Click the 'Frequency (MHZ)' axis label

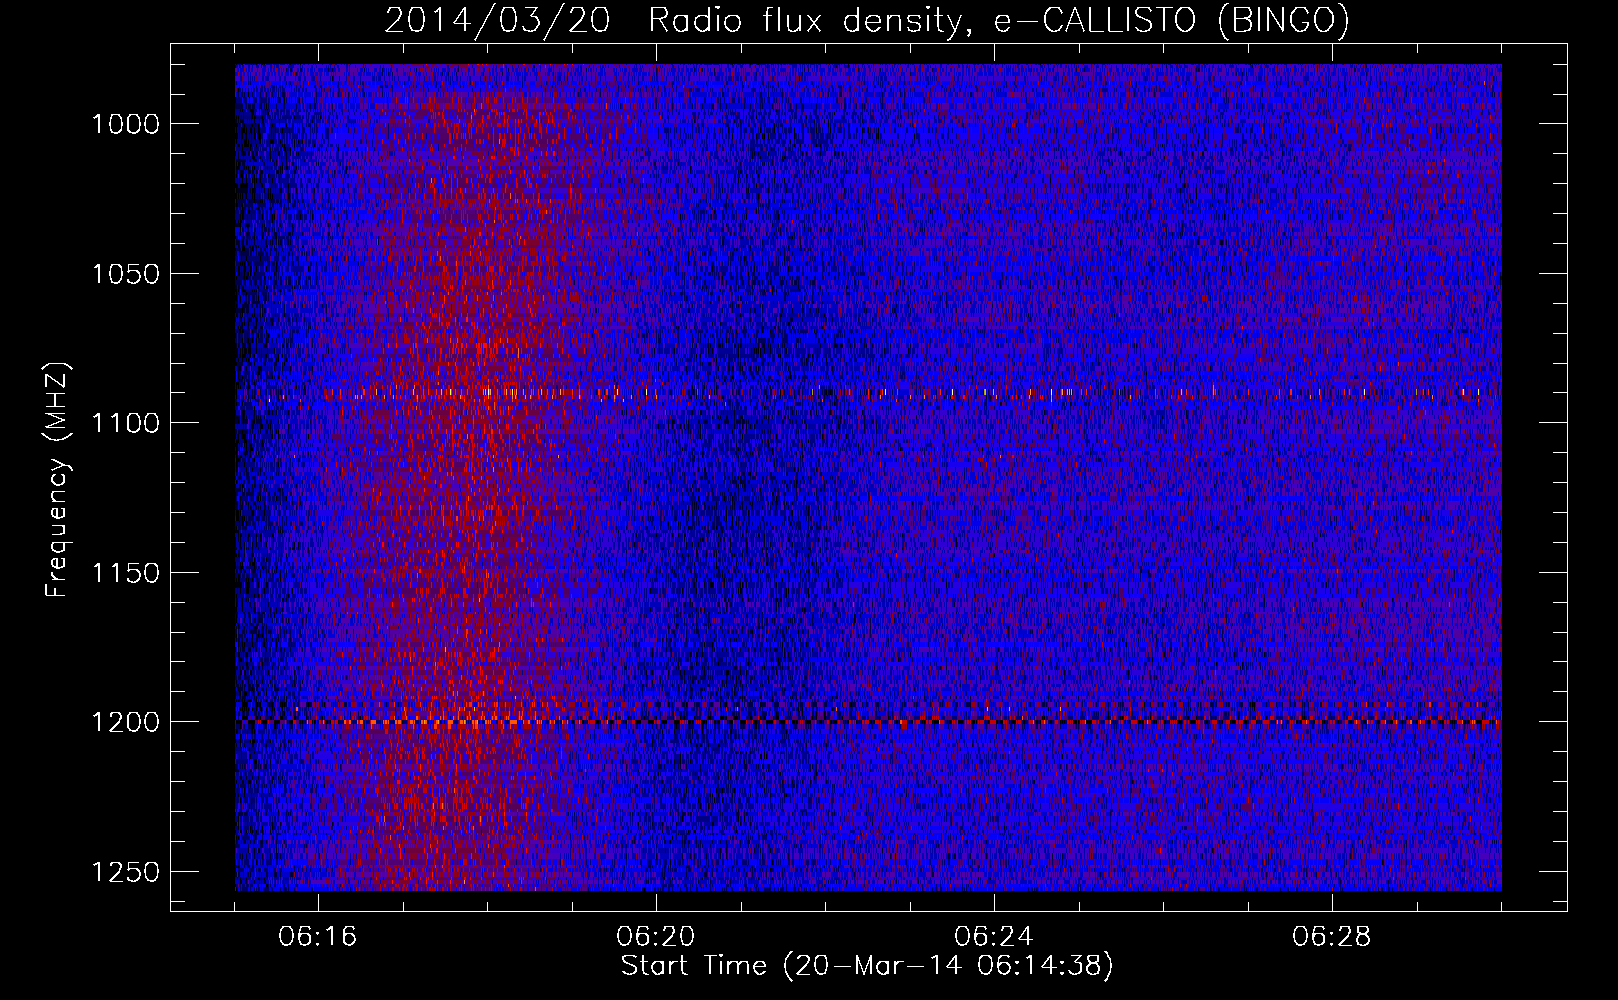click(57, 480)
